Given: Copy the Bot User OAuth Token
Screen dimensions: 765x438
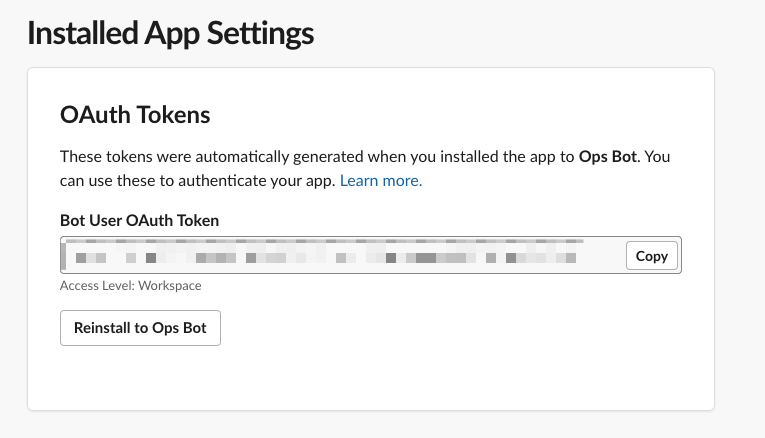Looking at the screenshot, I should (651, 256).
